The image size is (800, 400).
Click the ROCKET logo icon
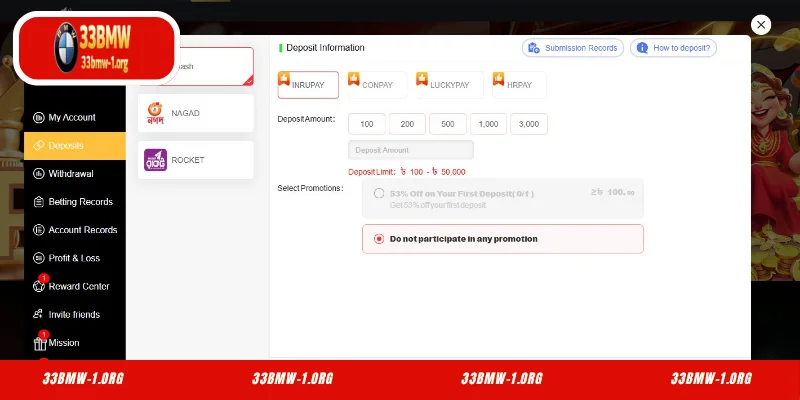[x=155, y=160]
